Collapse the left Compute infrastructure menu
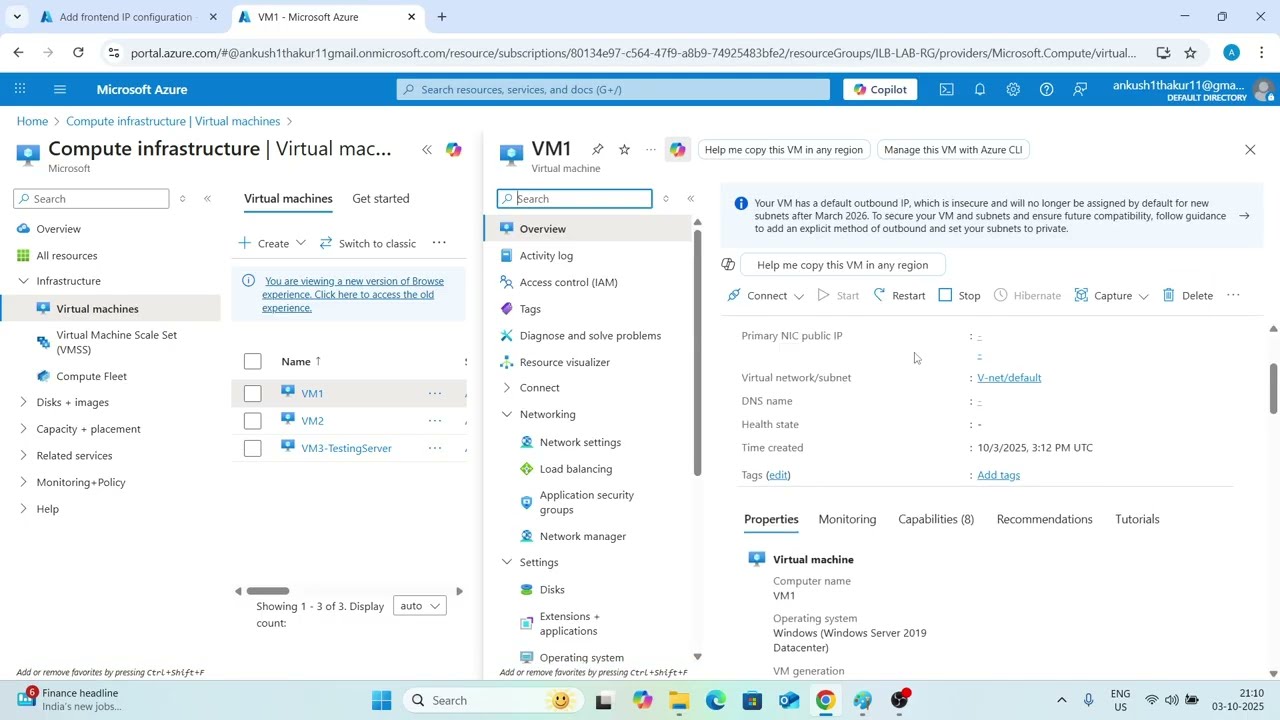The image size is (1280, 720). click(x=207, y=199)
